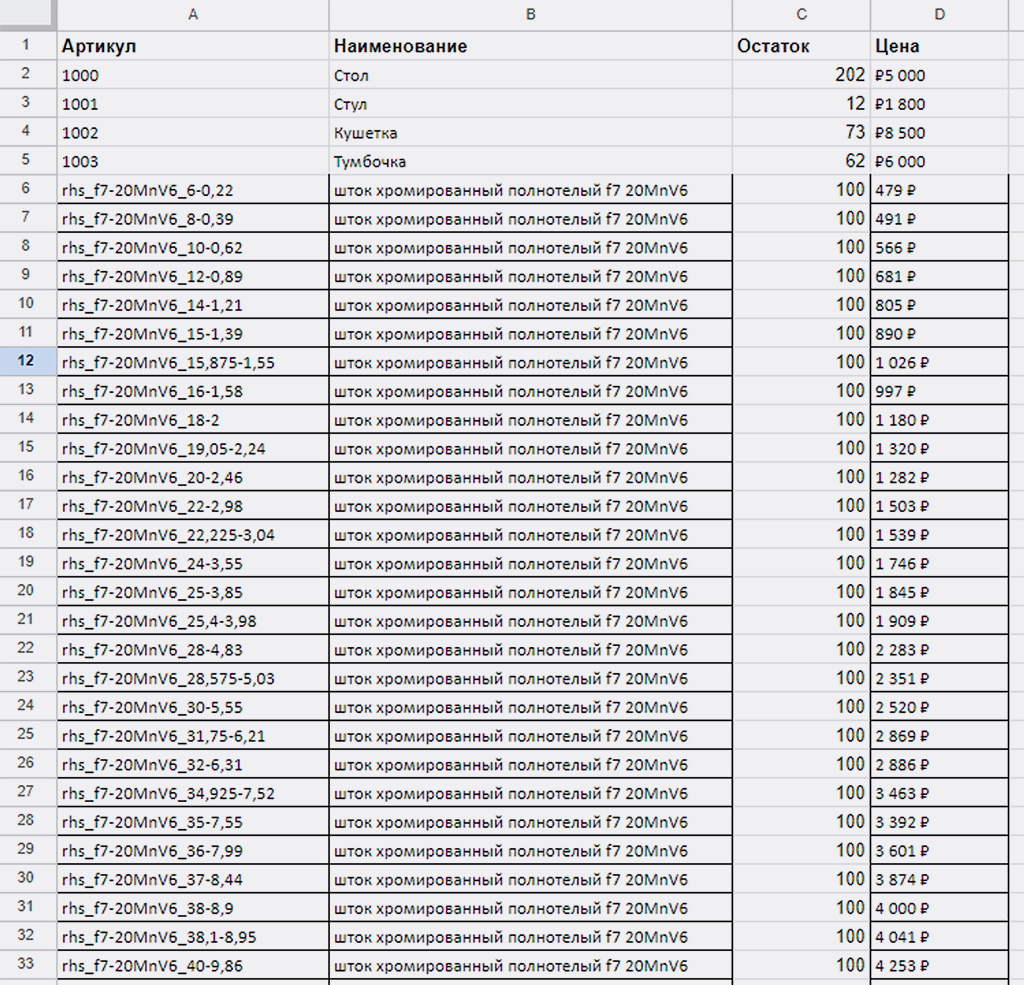Click price cell ₽1 800
Screen dimensions: 1024x985
click(x=939, y=103)
